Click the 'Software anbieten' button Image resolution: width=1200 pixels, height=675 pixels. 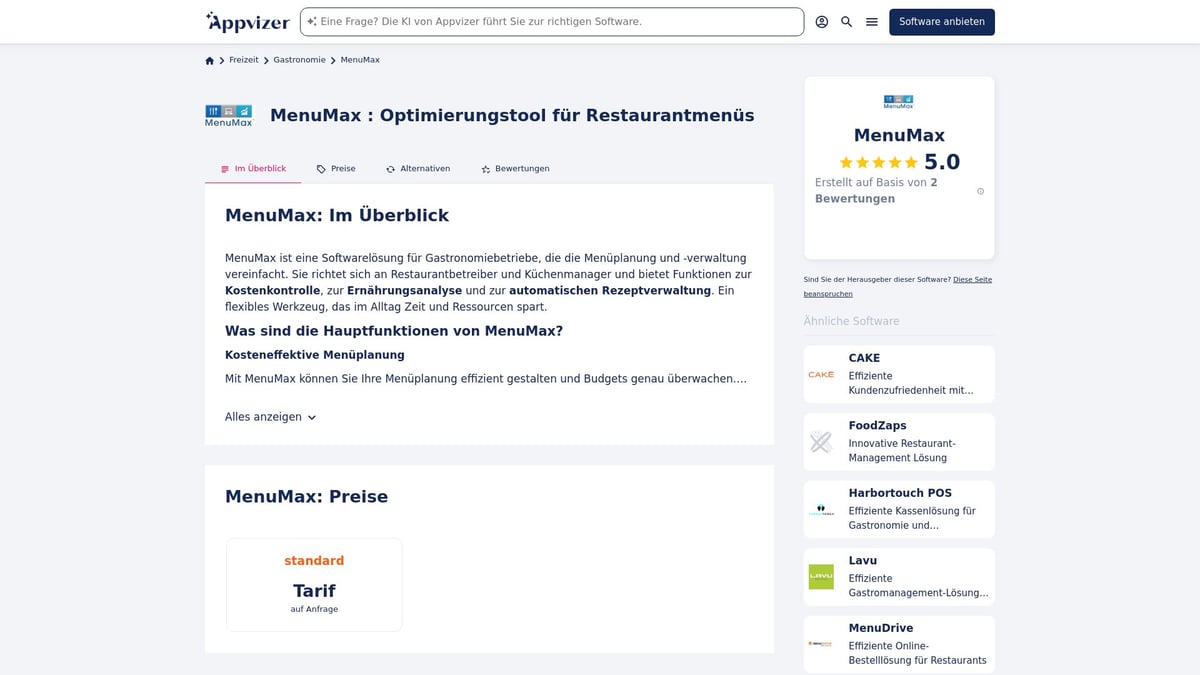(x=941, y=21)
